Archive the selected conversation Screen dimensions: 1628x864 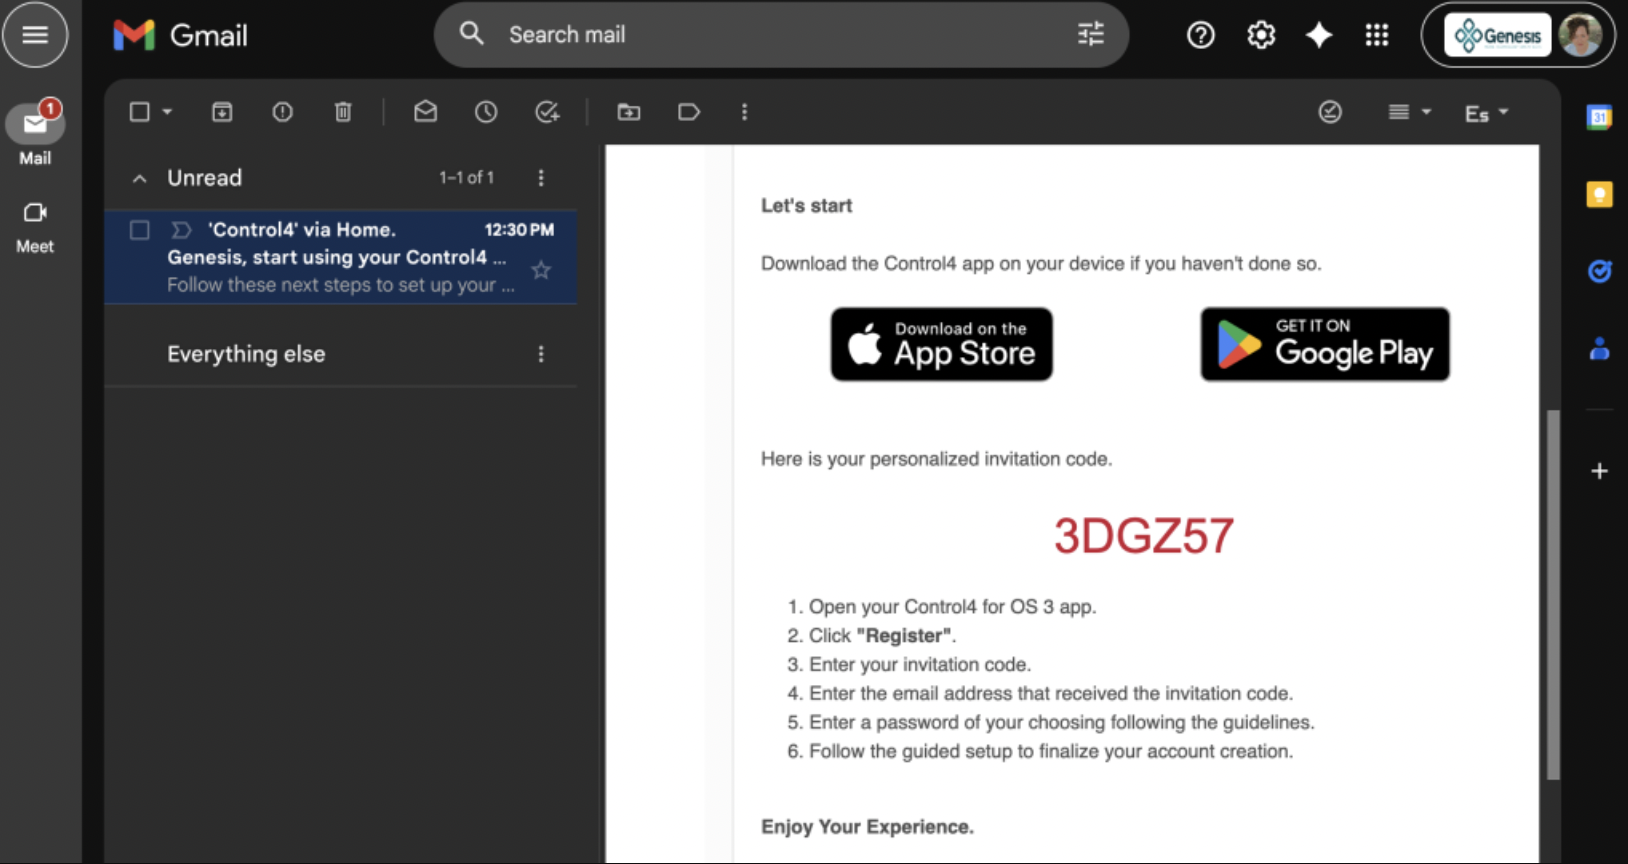click(x=222, y=112)
